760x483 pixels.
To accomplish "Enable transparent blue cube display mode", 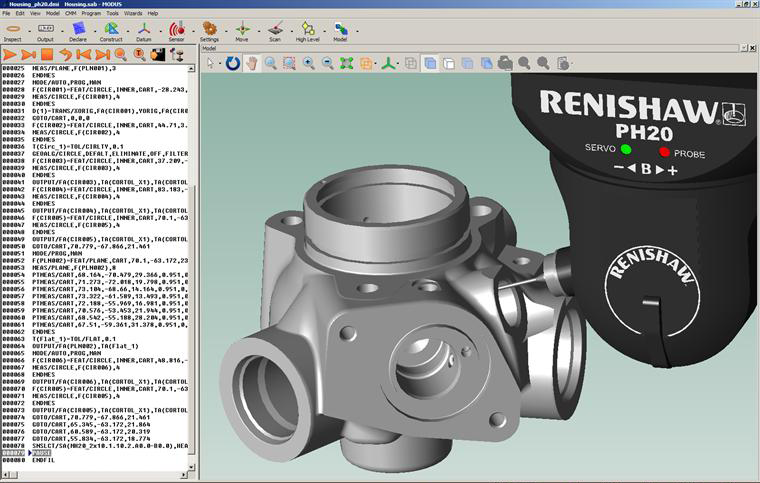I will 468,63.
